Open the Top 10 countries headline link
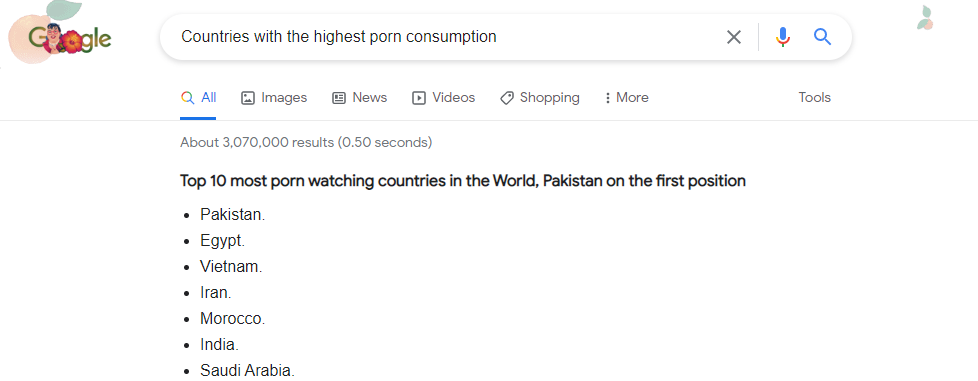Image resolution: width=978 pixels, height=381 pixels. 463,181
